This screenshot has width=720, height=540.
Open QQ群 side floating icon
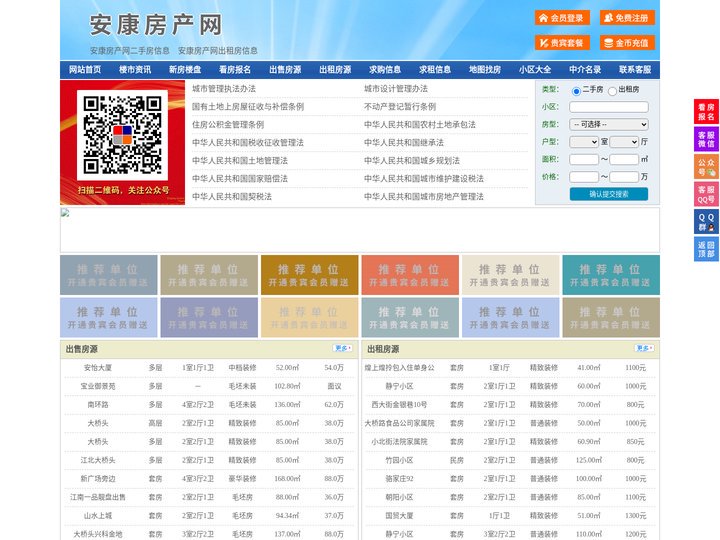[x=706, y=222]
